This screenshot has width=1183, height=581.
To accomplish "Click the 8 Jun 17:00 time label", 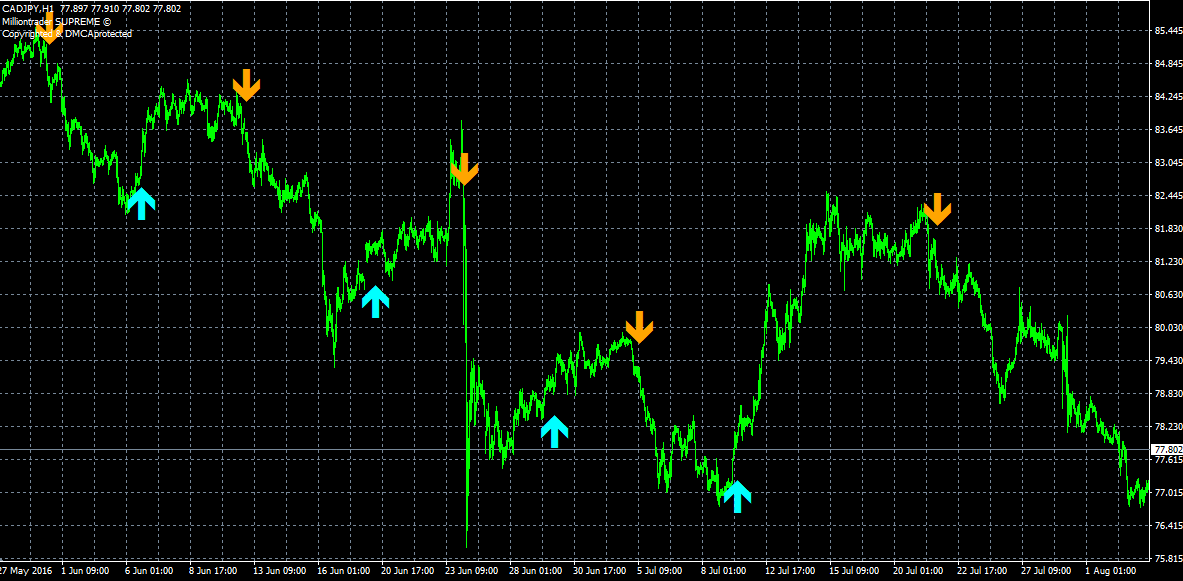I will click(213, 570).
